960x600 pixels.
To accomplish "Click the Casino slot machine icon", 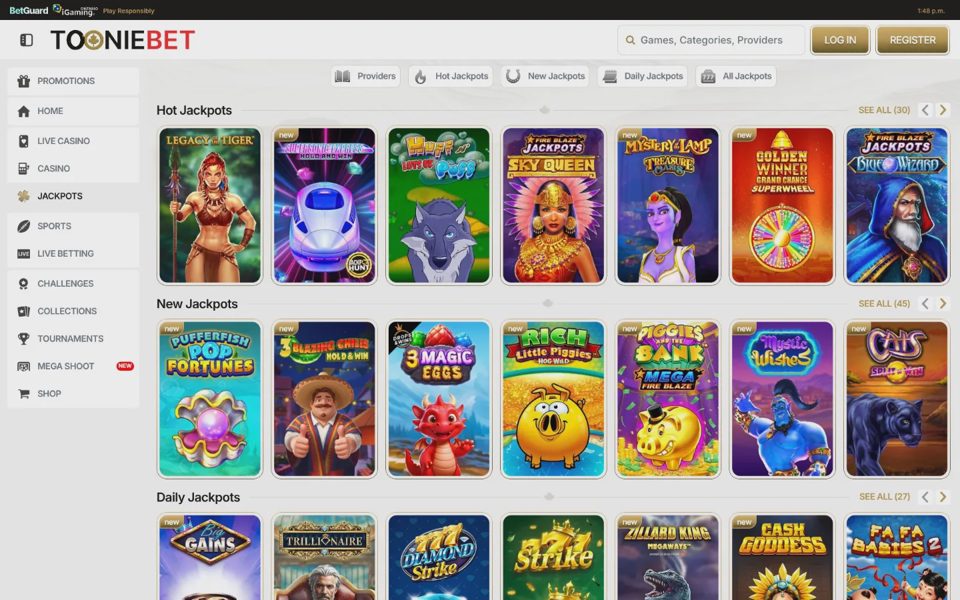I will [23, 168].
